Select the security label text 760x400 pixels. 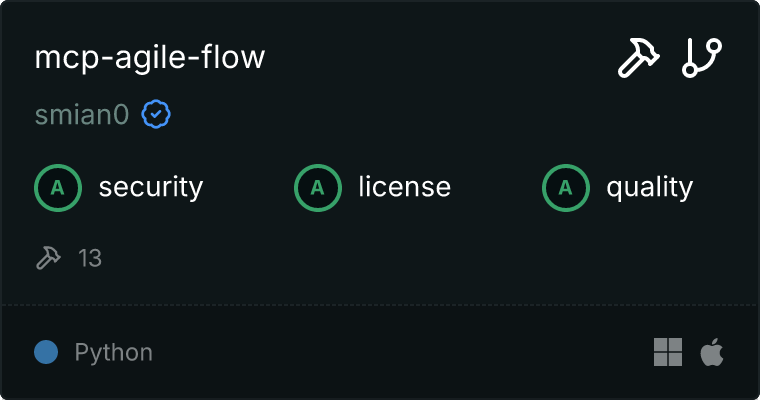pos(151,187)
